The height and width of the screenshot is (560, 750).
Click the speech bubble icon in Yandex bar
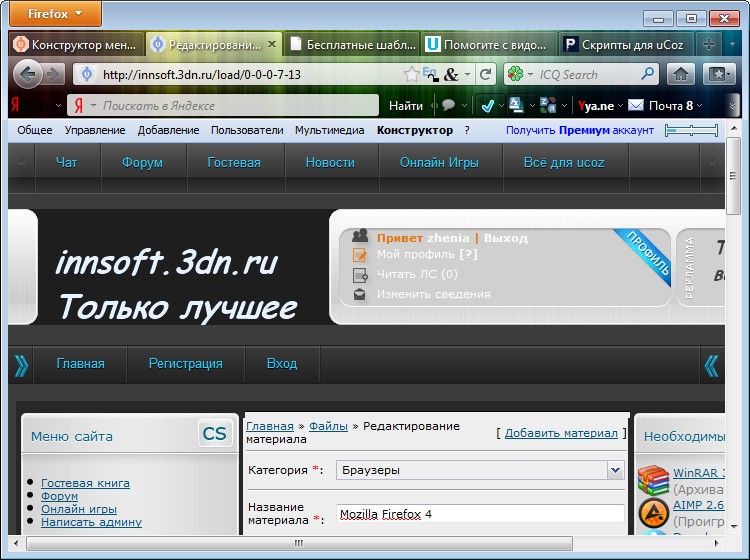click(x=448, y=105)
